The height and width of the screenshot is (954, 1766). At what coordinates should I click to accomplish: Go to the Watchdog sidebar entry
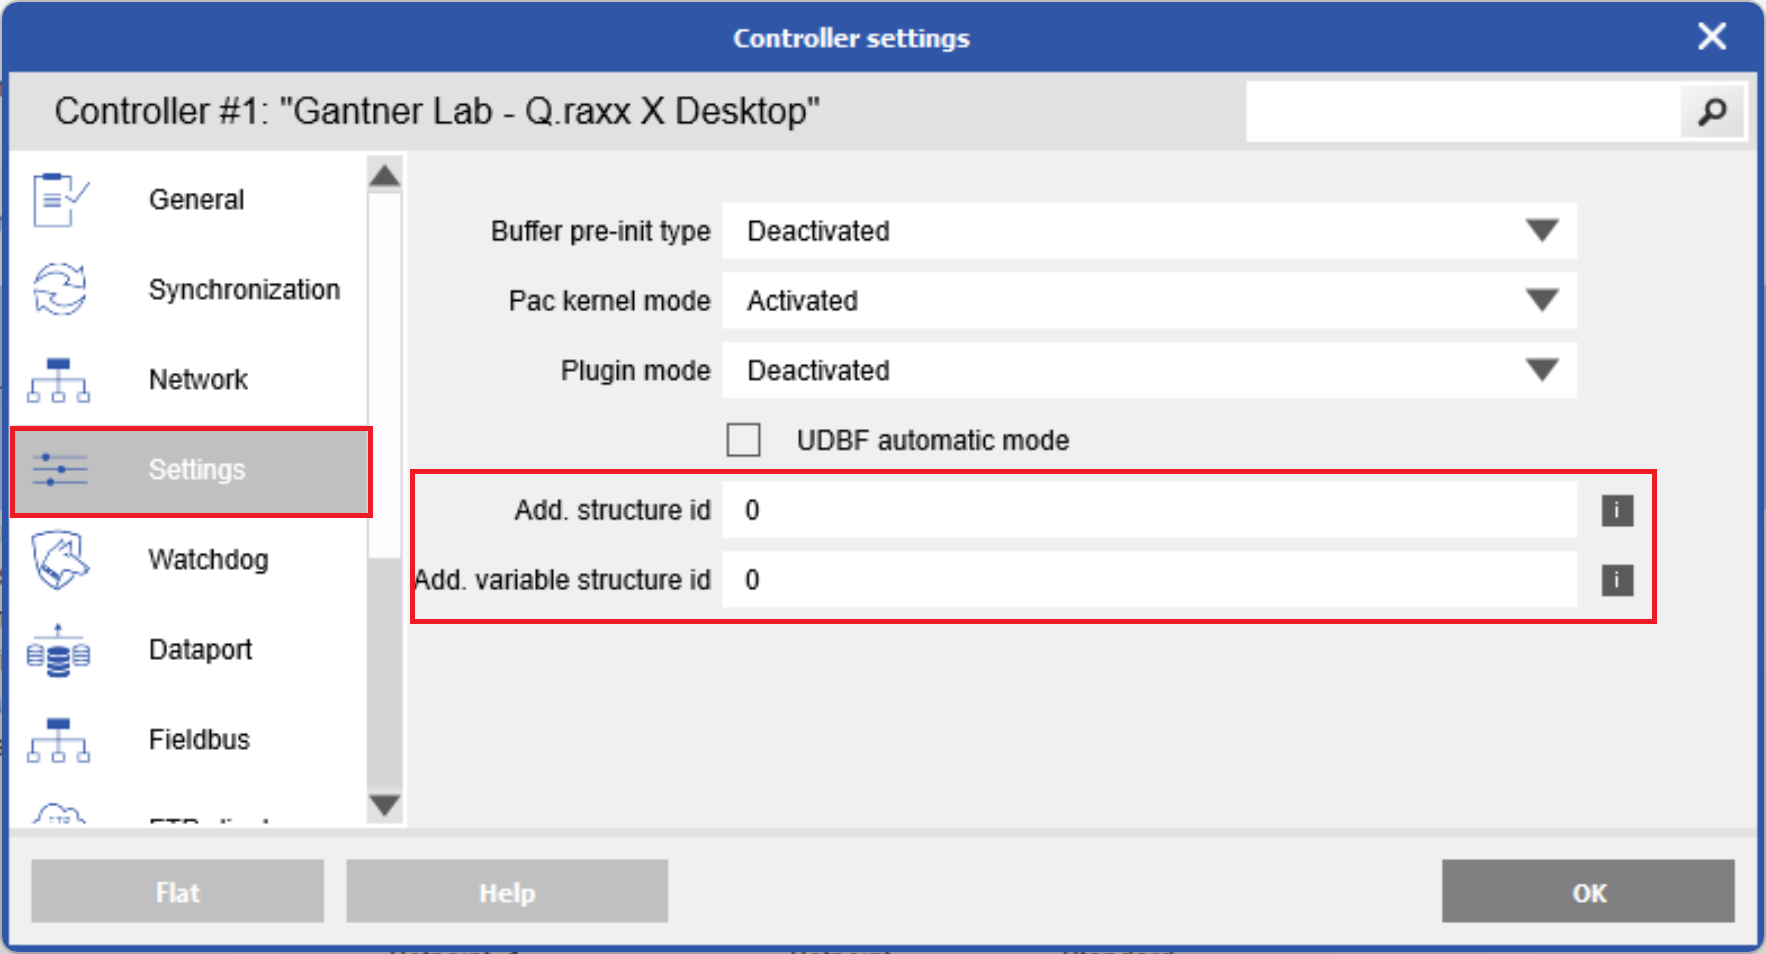(x=191, y=559)
